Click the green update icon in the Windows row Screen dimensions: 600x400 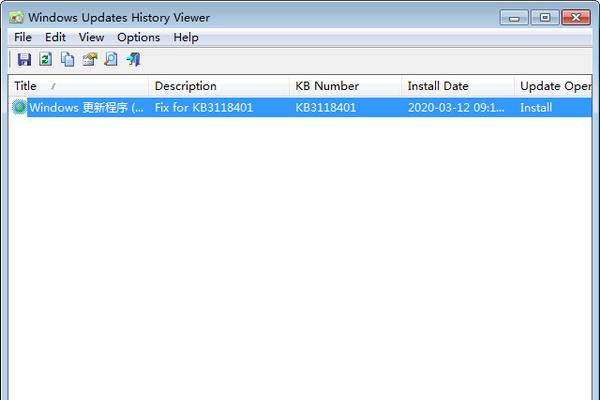19,107
